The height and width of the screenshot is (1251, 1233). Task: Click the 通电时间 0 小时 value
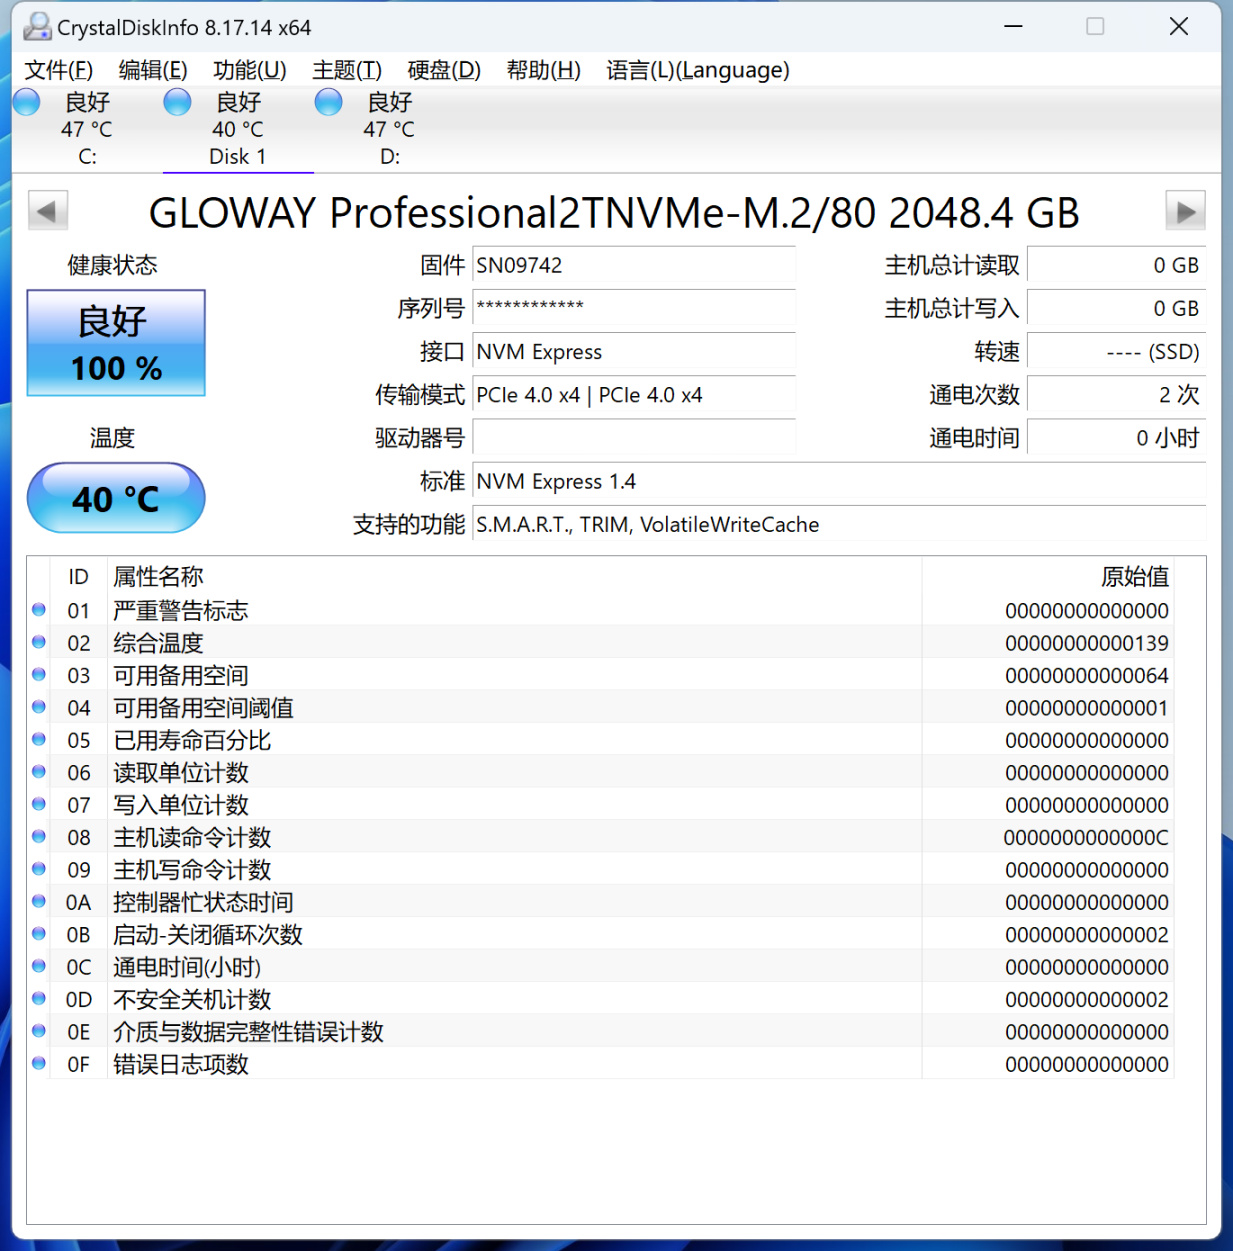[x=1116, y=438]
